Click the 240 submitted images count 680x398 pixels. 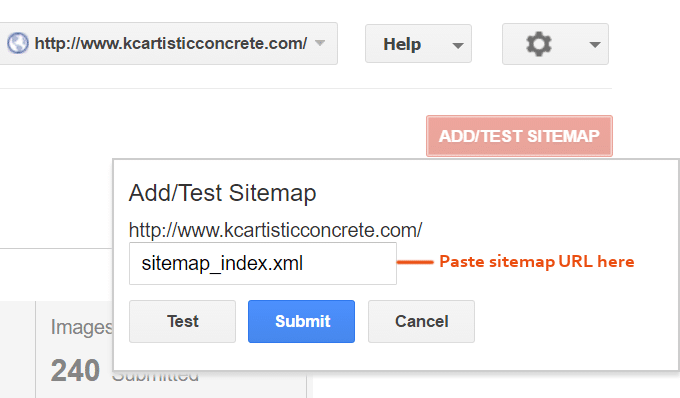click(75, 370)
